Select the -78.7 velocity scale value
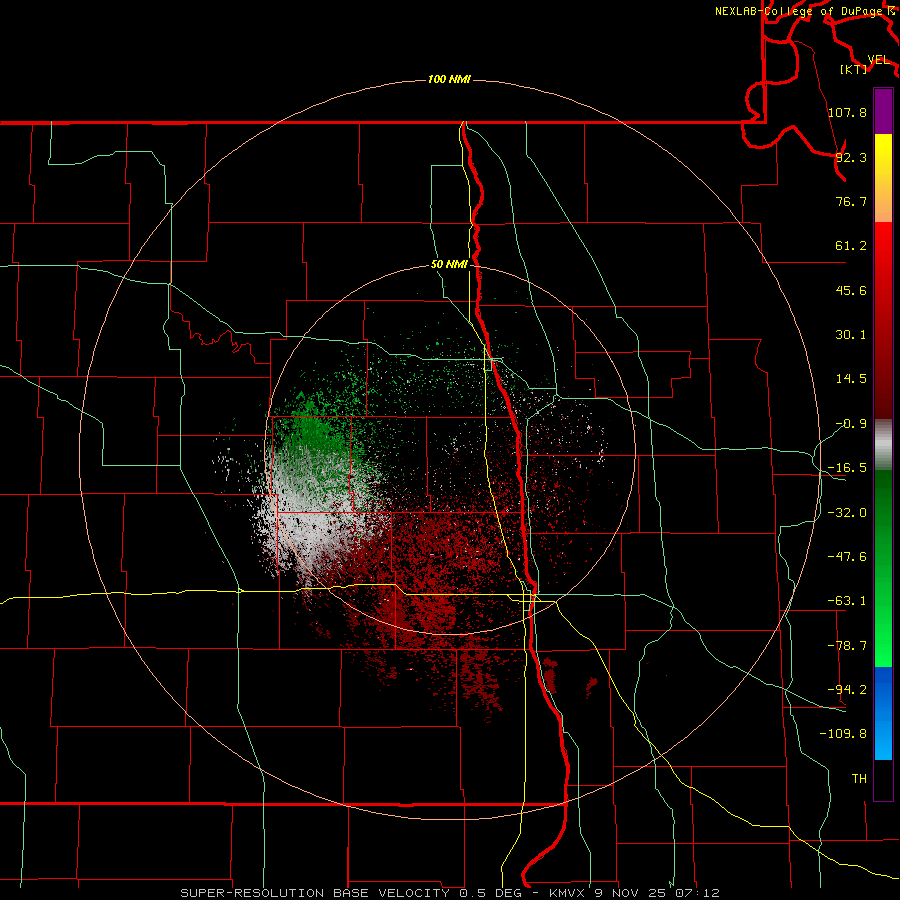The image size is (900, 900). [x=847, y=646]
